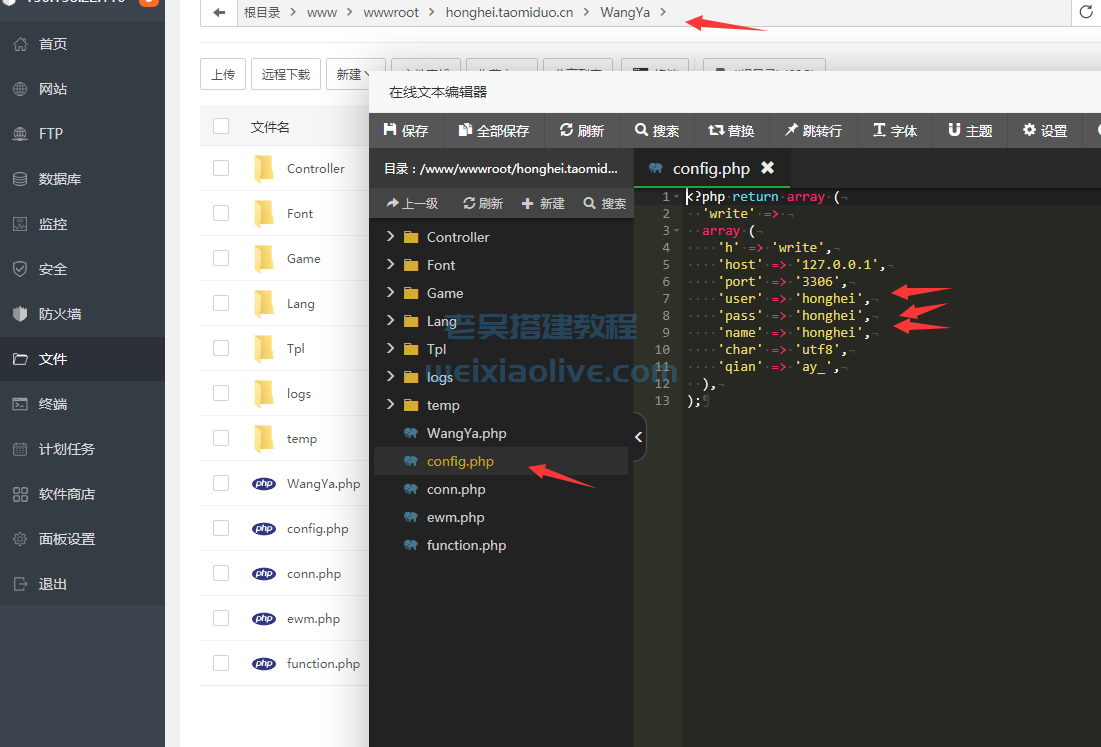1101x747 pixels.
Task: Collapse the editor file tree panel
Action: point(638,437)
